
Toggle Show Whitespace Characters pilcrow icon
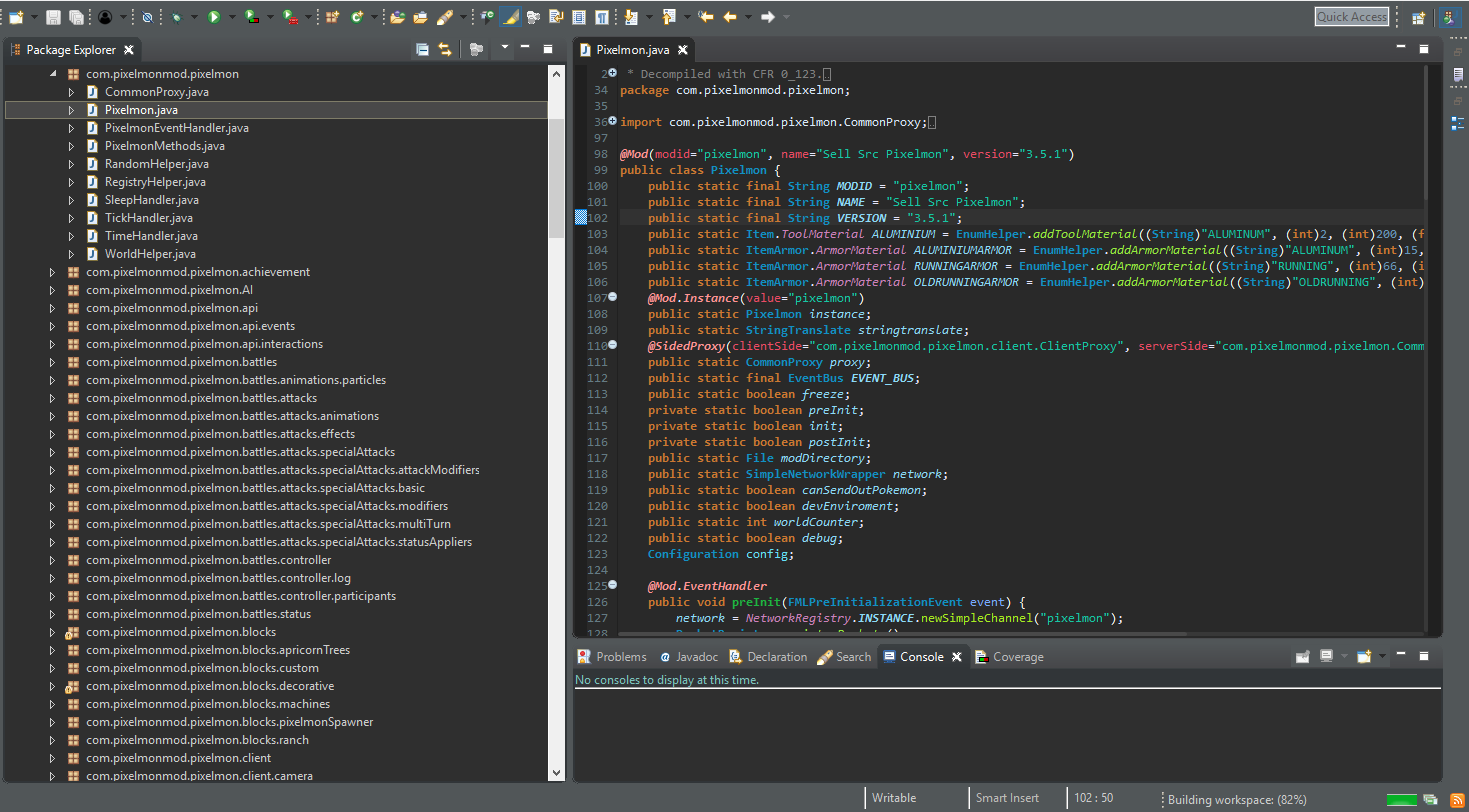(x=601, y=17)
